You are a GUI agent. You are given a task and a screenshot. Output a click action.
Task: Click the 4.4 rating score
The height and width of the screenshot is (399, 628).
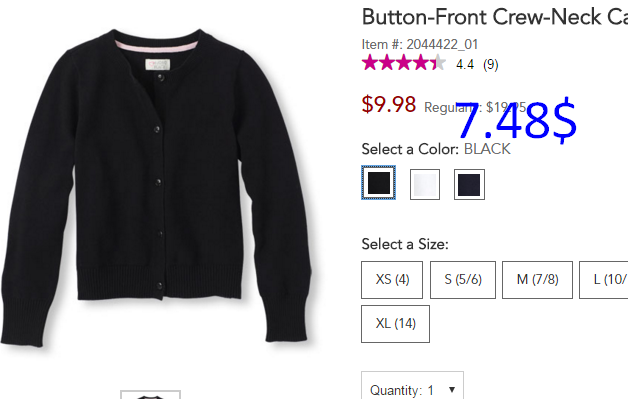coord(465,64)
